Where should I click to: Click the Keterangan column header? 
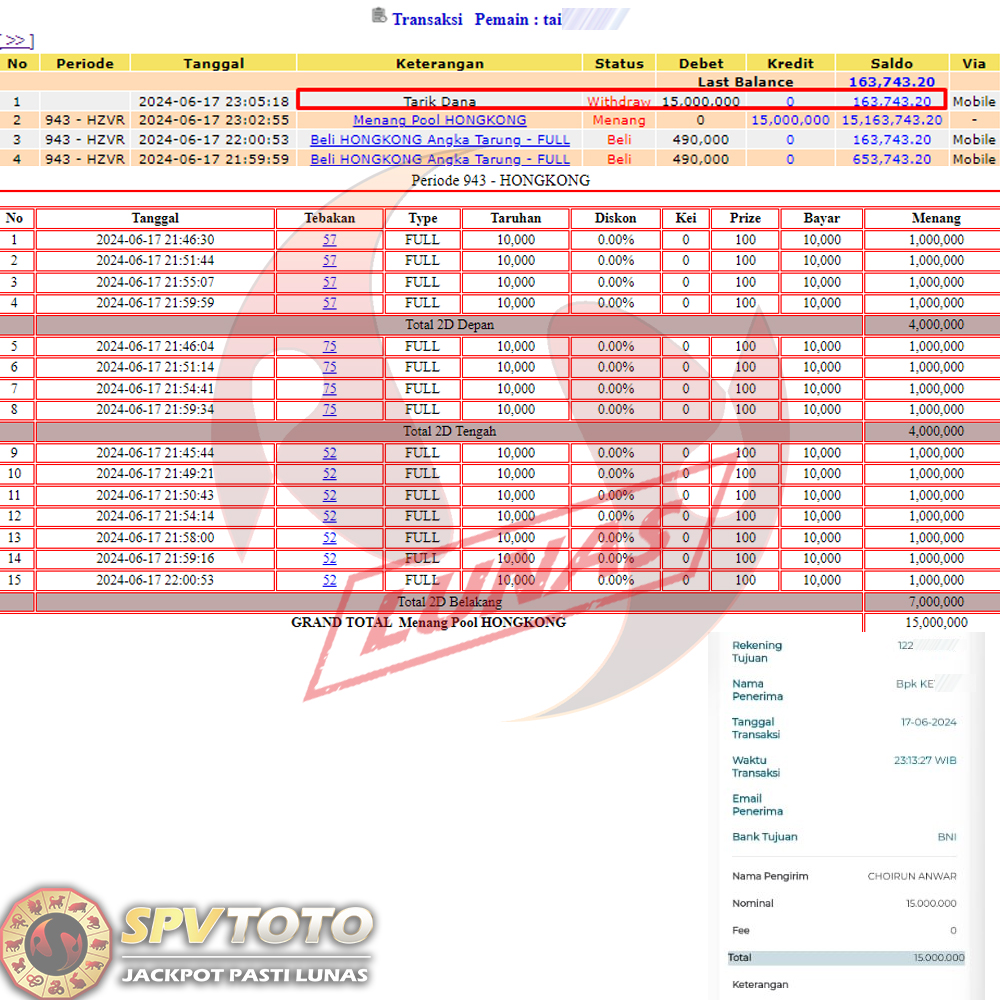pos(439,63)
